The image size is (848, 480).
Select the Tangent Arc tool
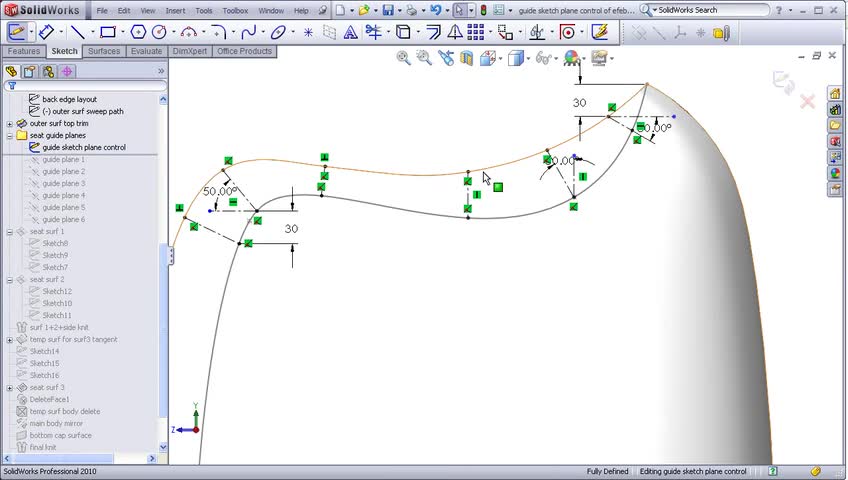188,32
